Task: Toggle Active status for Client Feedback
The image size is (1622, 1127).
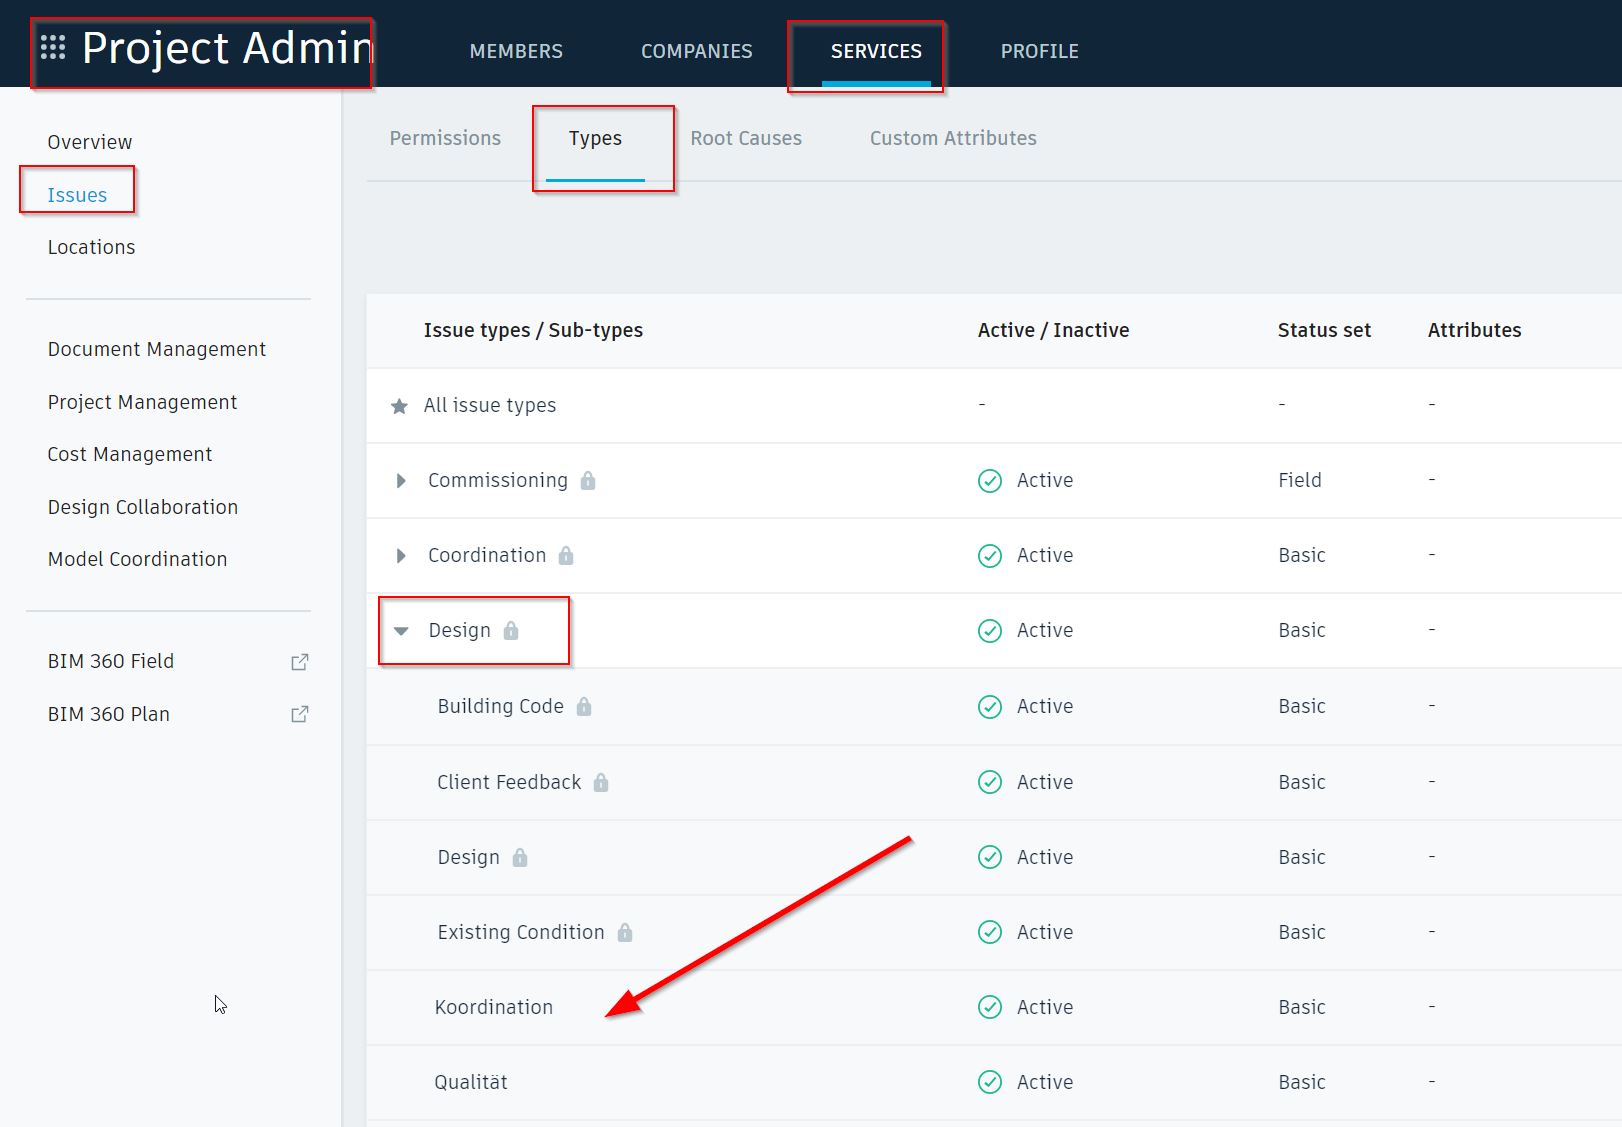Action: (x=989, y=782)
